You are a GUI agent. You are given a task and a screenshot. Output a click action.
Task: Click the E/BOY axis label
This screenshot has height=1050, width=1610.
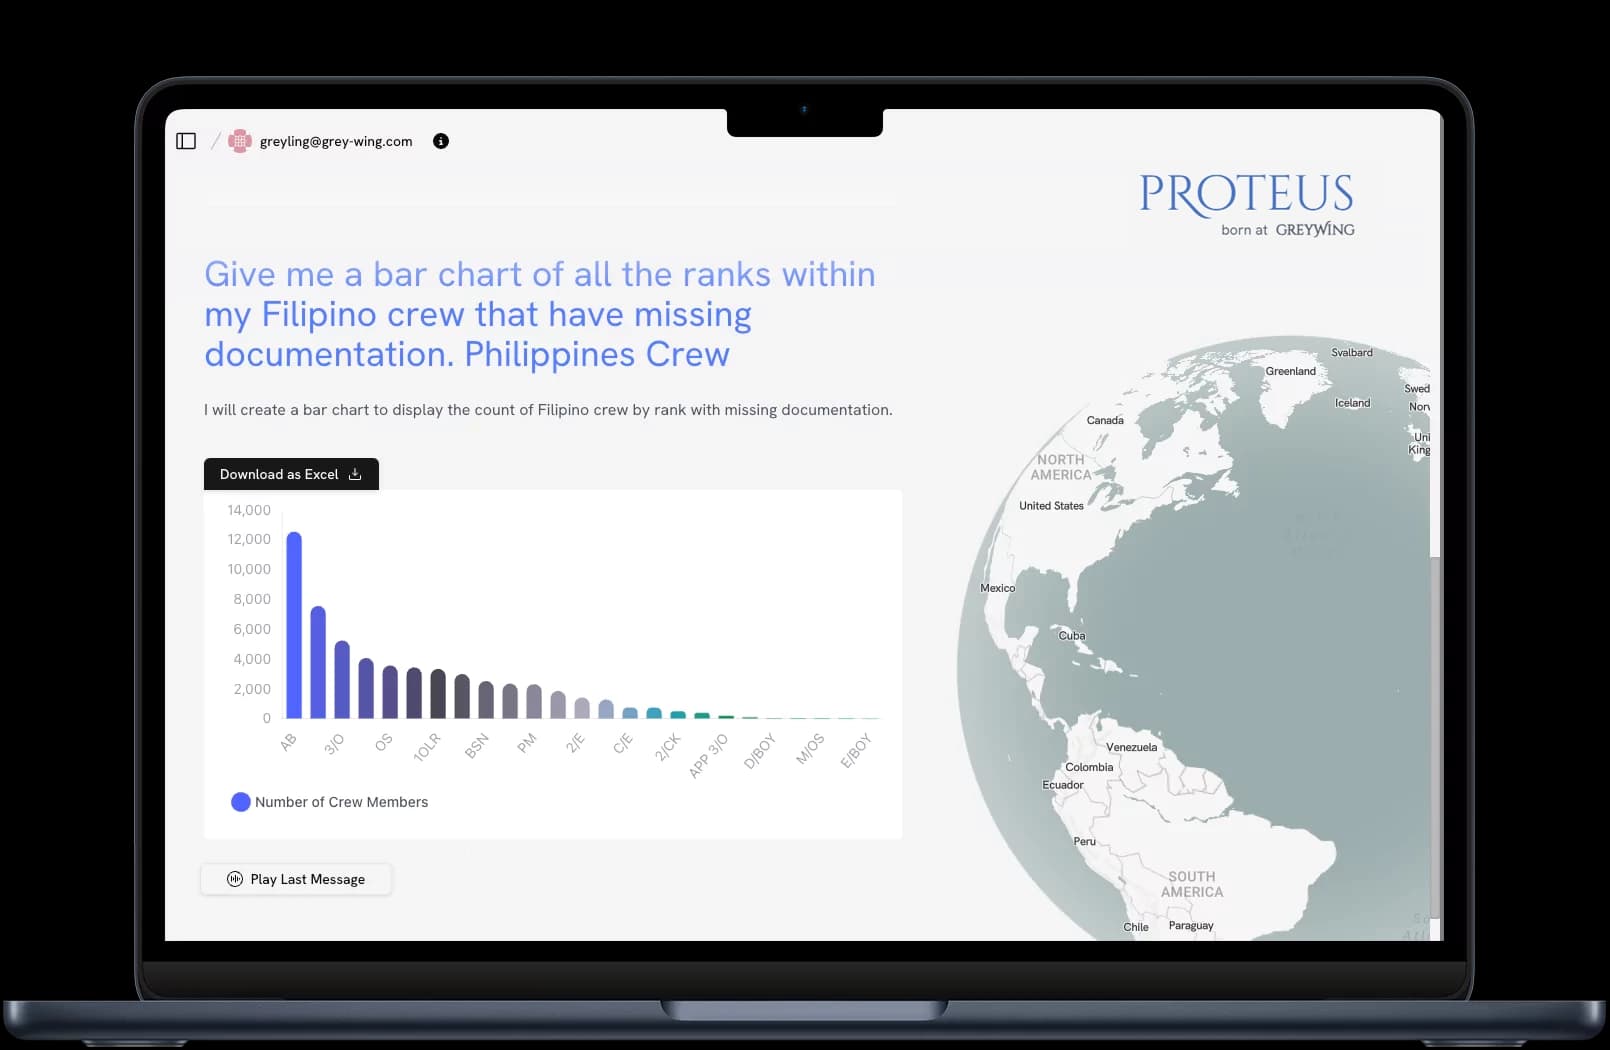[856, 750]
